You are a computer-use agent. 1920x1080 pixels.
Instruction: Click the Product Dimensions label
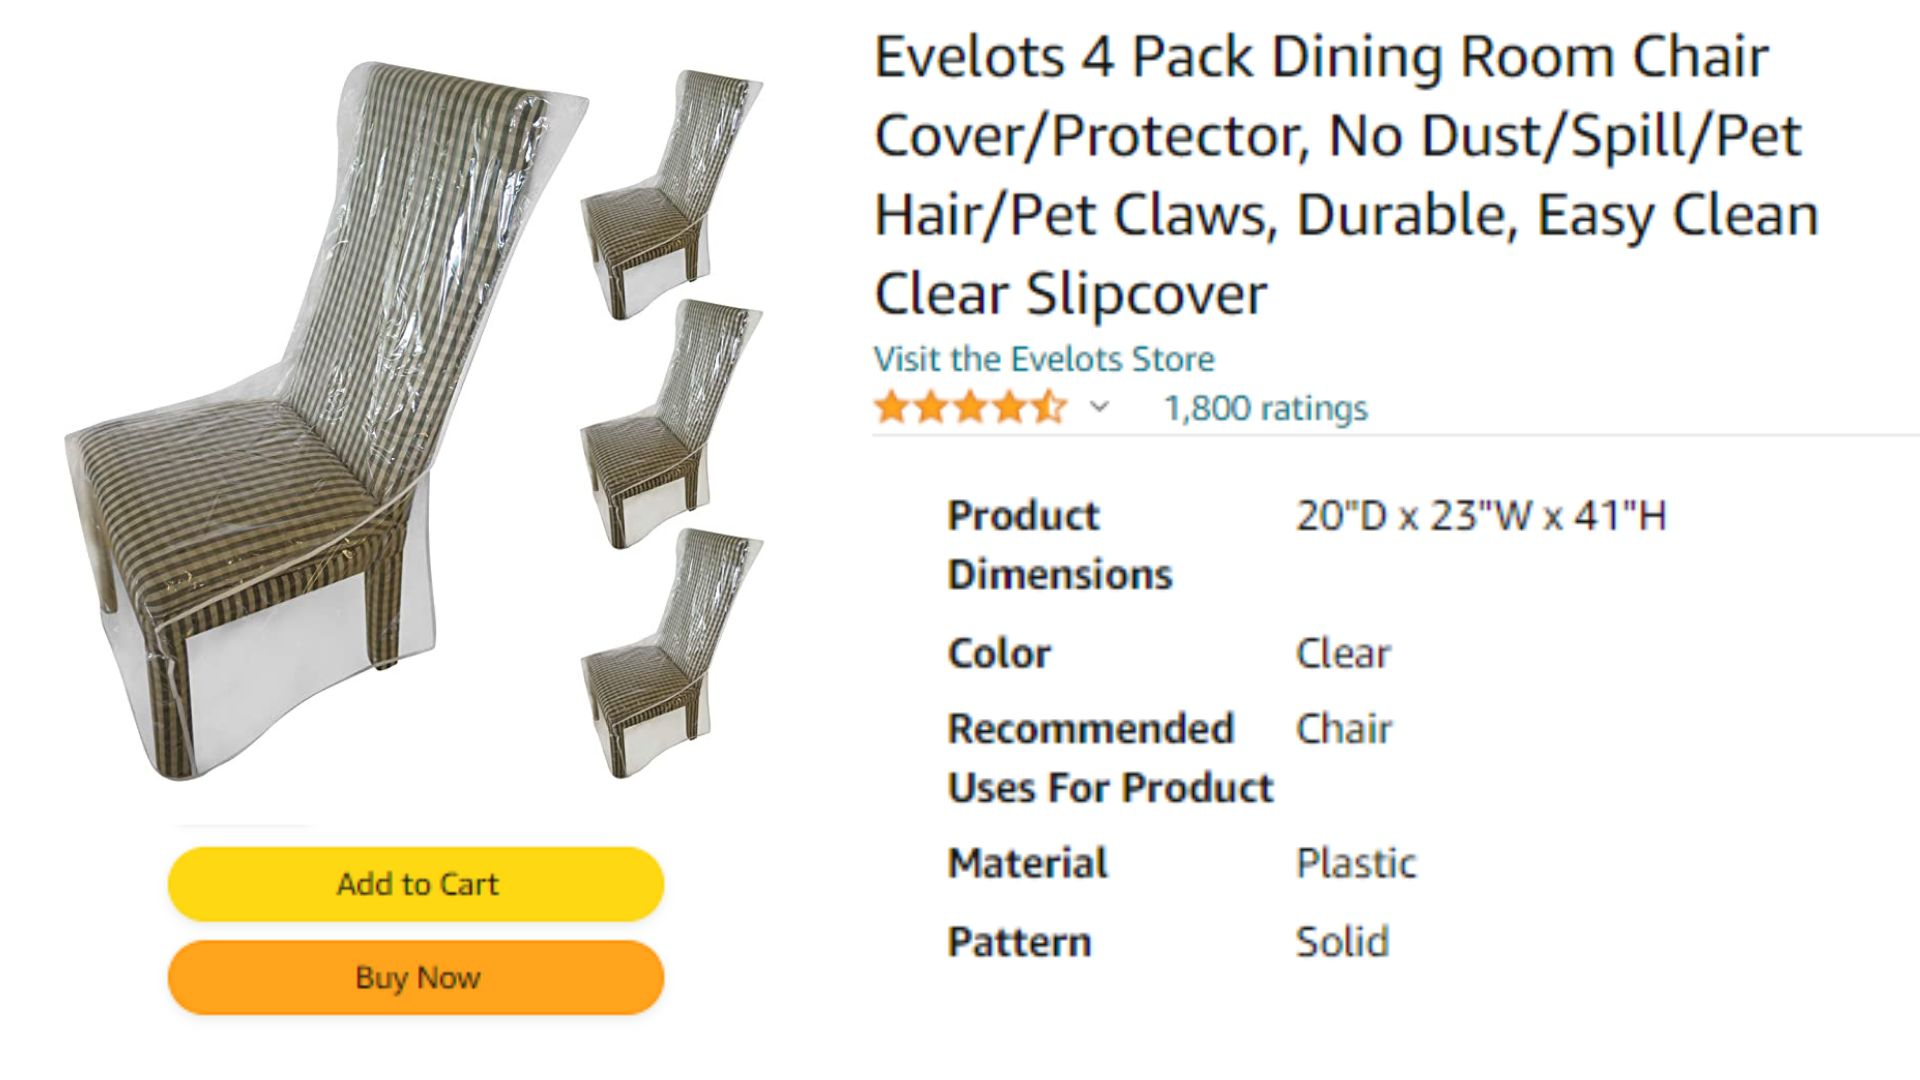pos(1060,545)
